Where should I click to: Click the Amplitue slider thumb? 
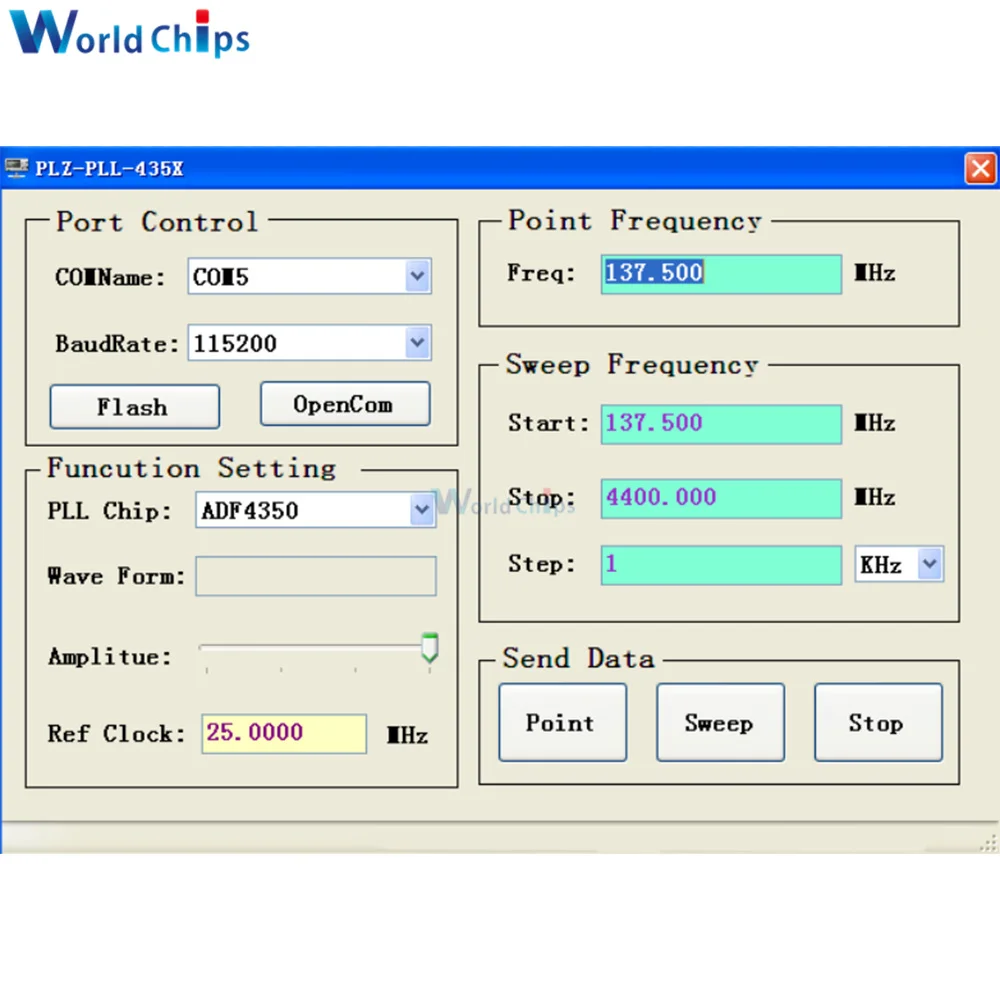[x=430, y=648]
